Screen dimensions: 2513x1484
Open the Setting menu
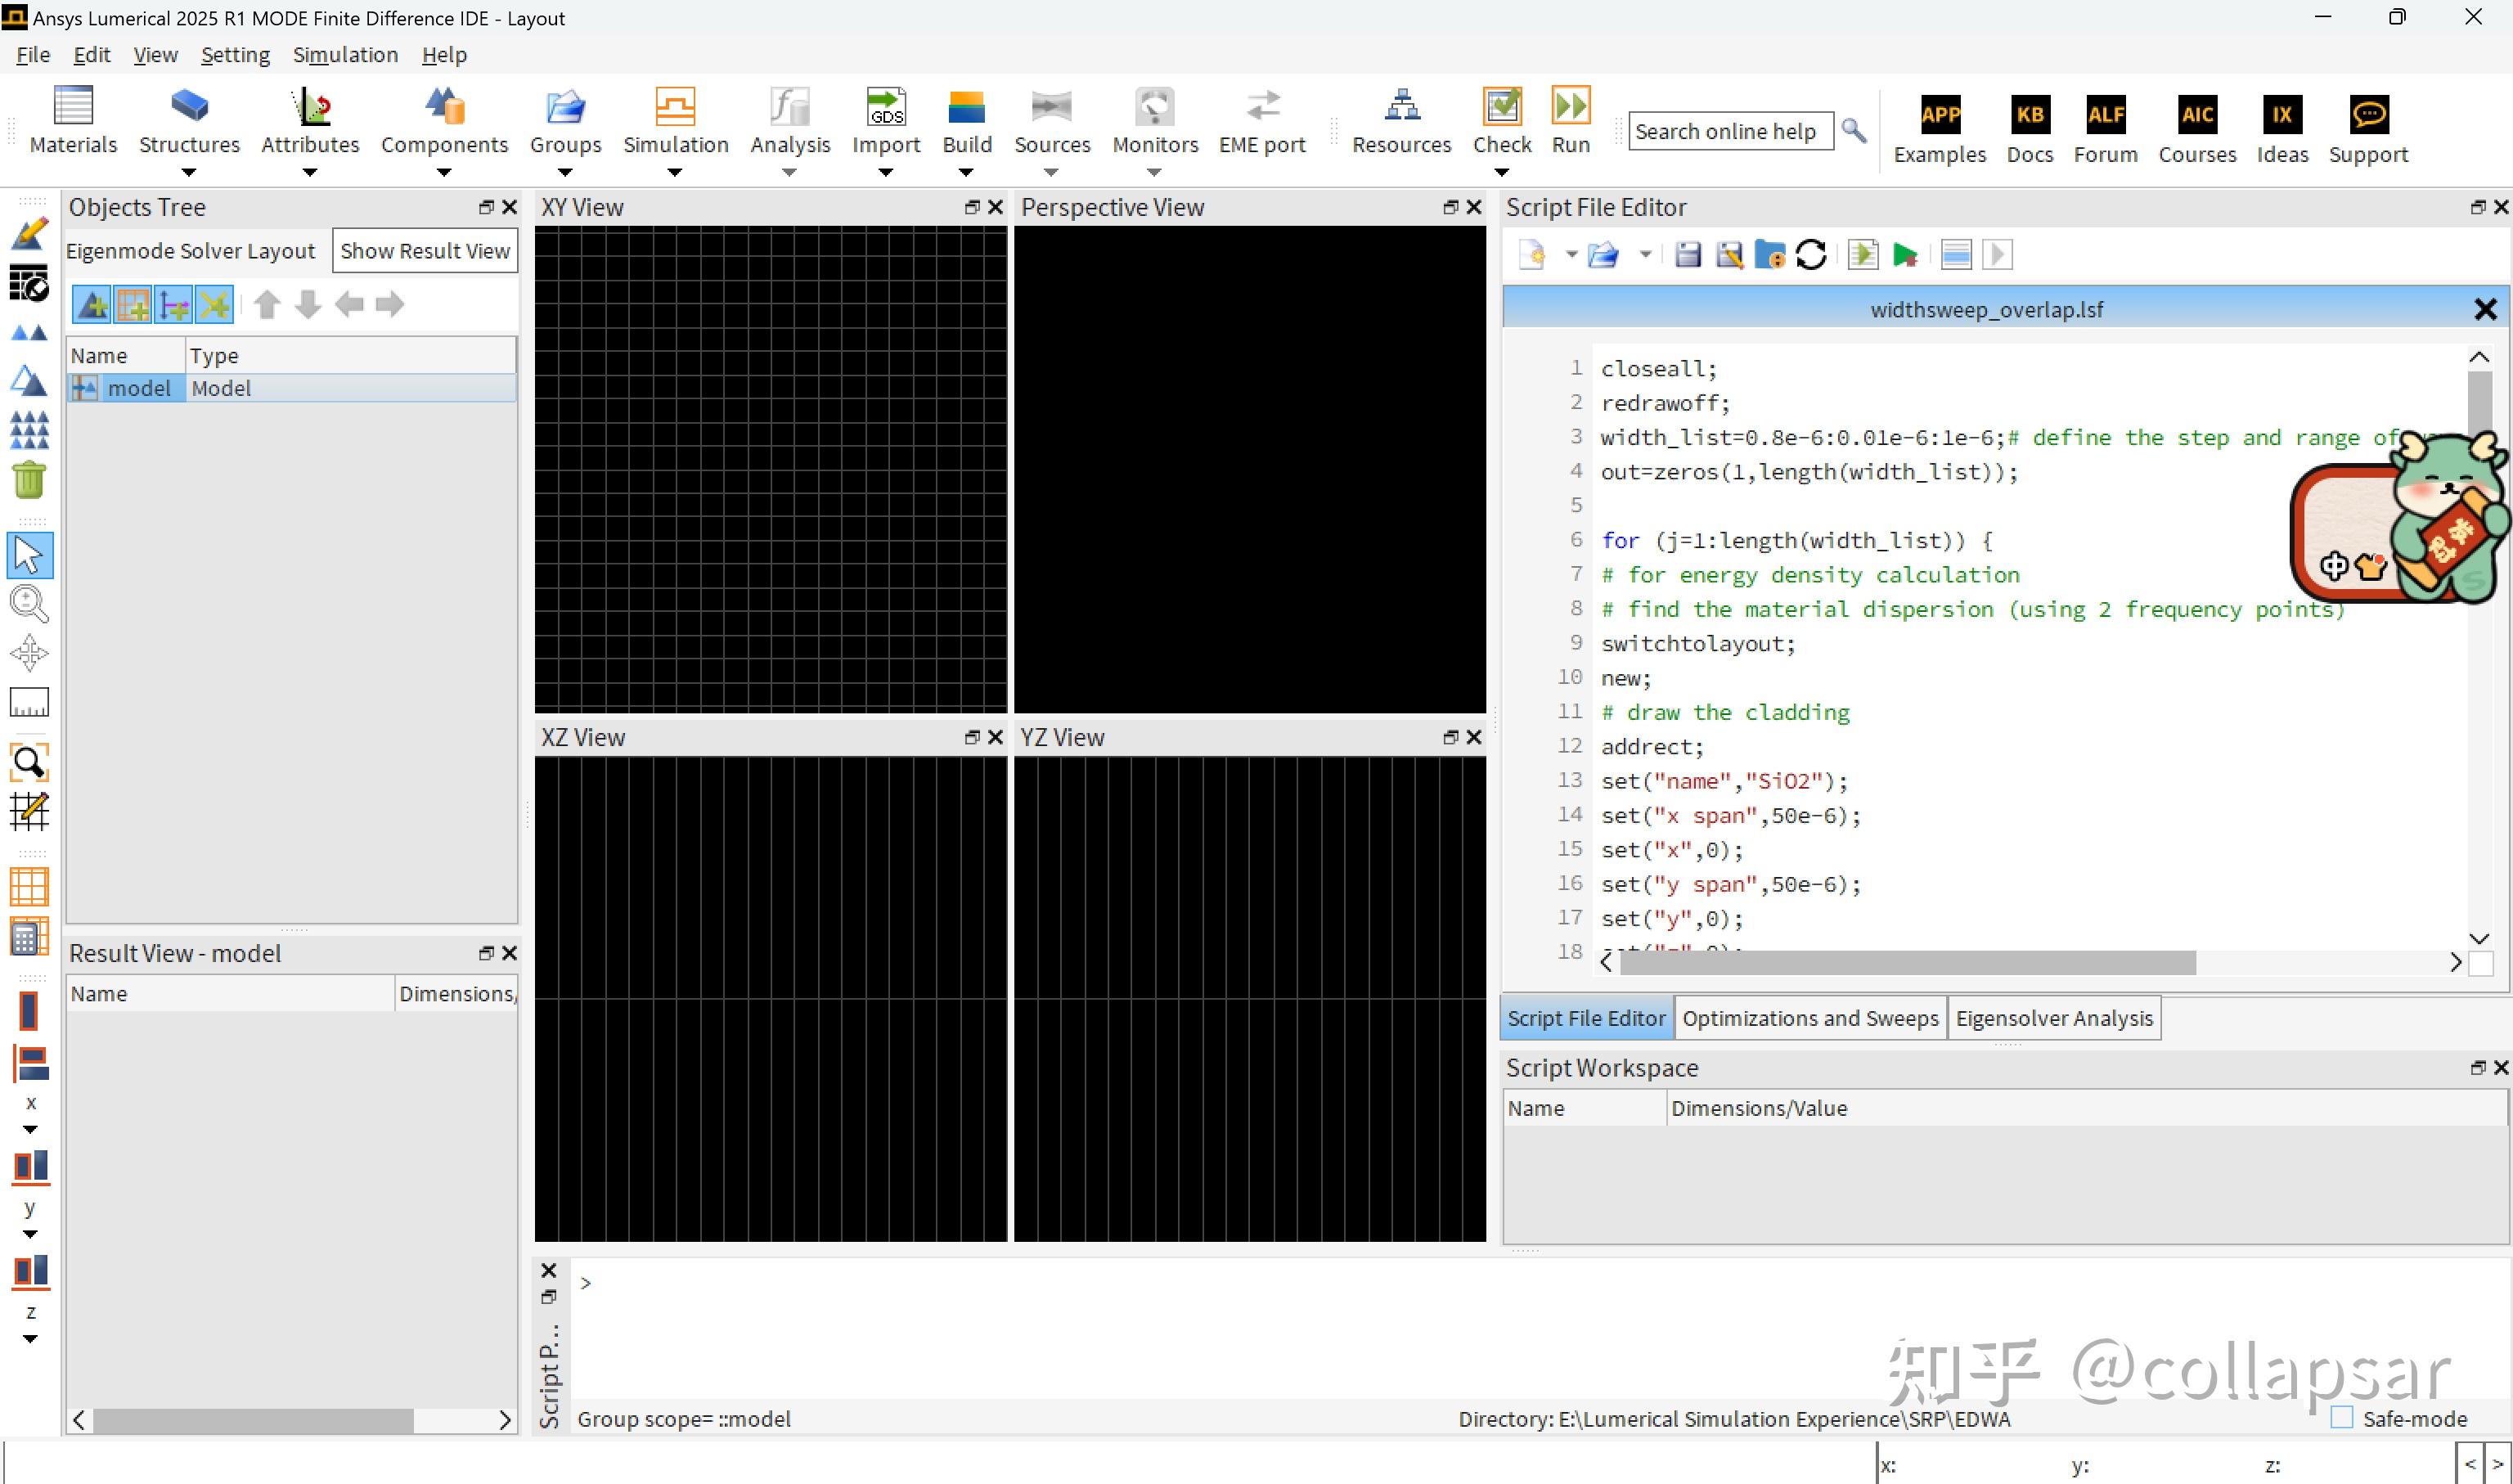tap(235, 55)
